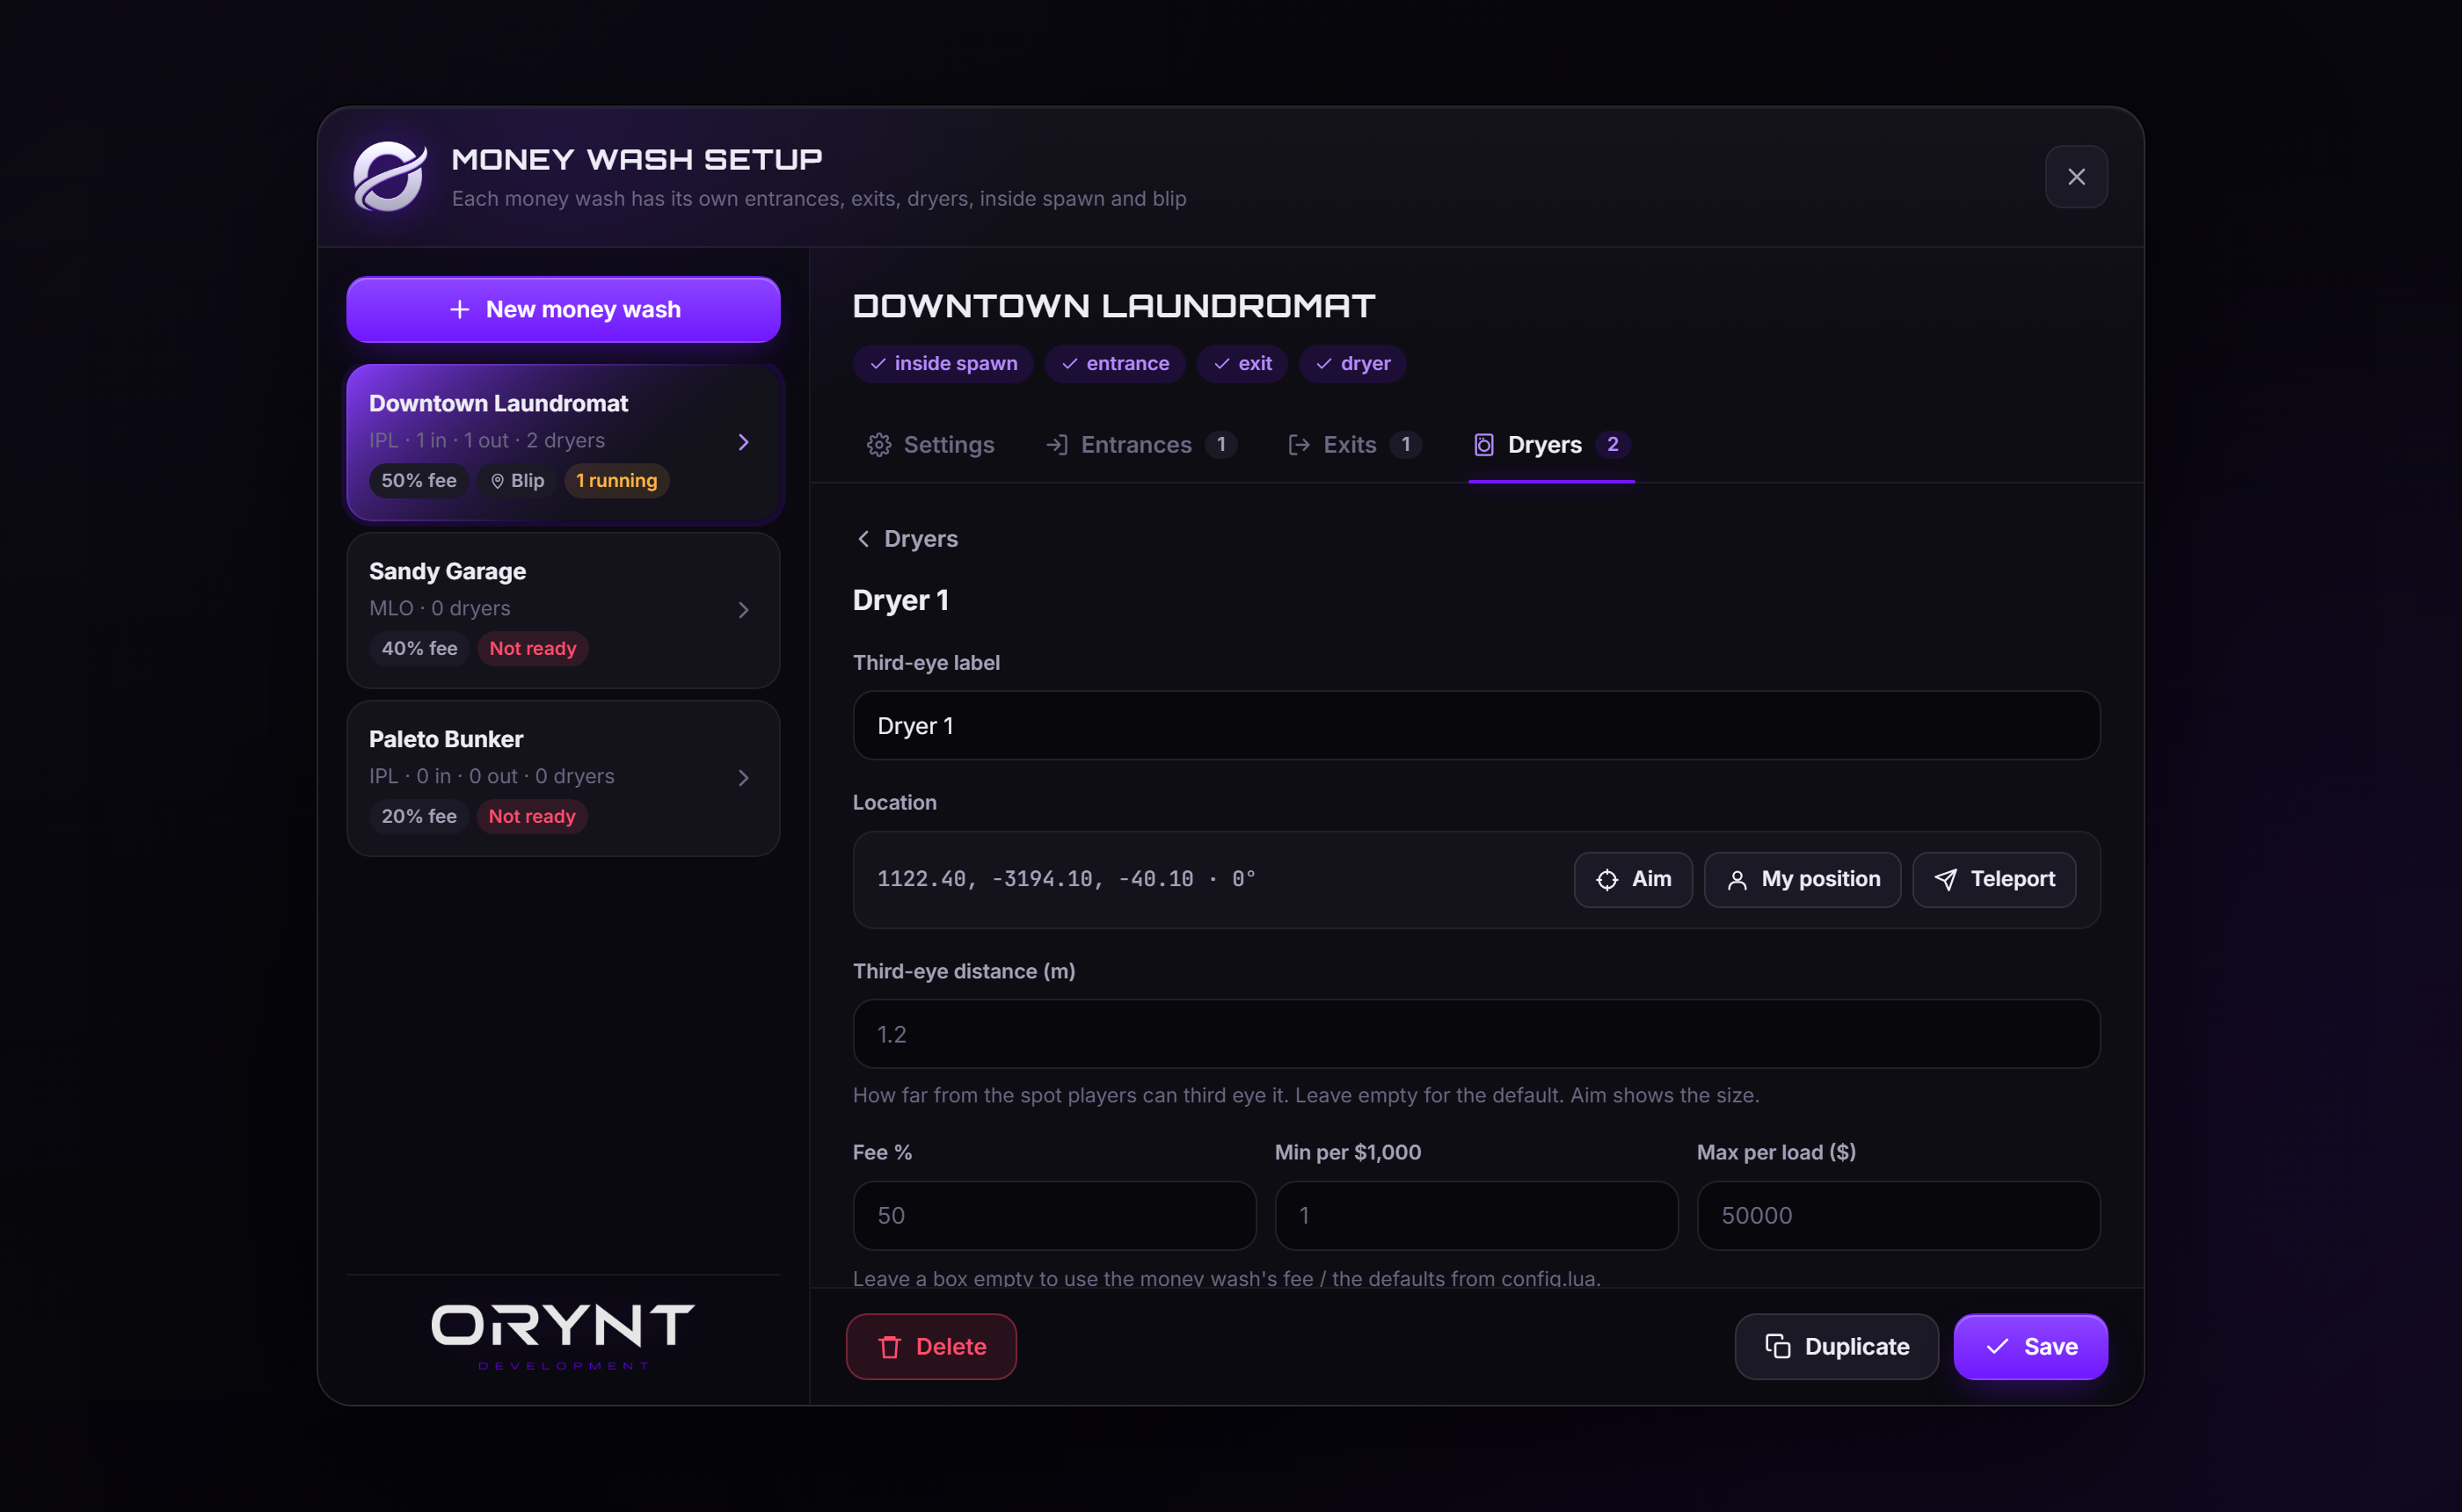This screenshot has height=1512, width=2462.
Task: Click the Sandy Garage Not ready badge
Action: [533, 649]
